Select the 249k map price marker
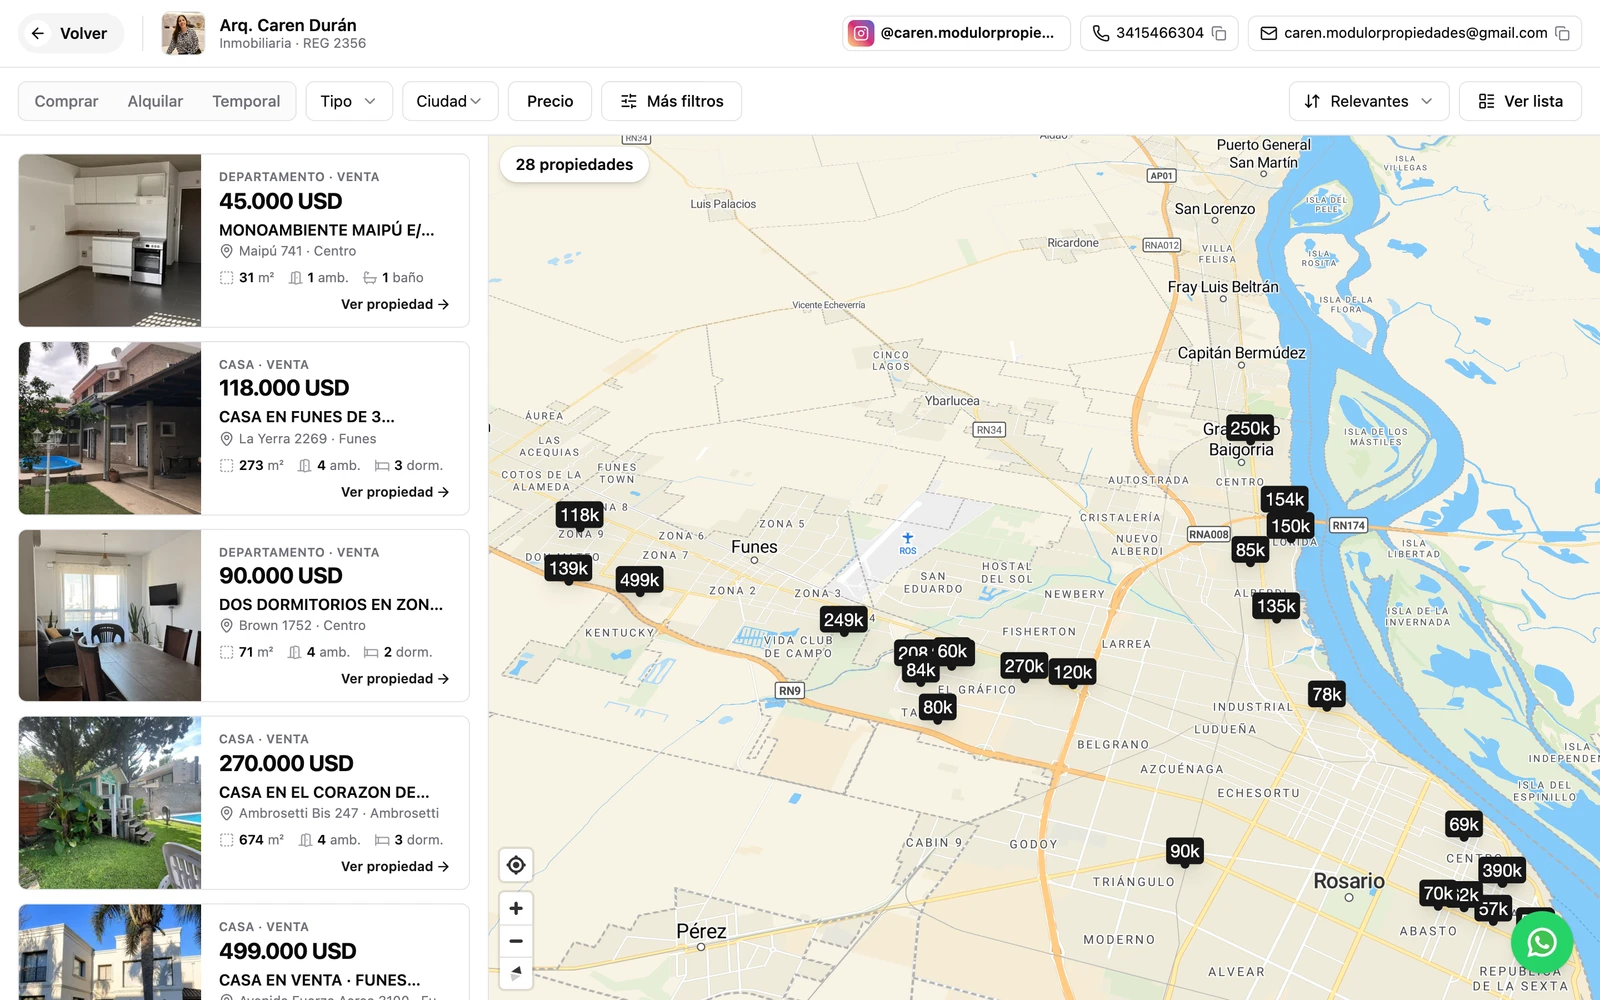Screen dimensions: 1600x1000 click(844, 620)
